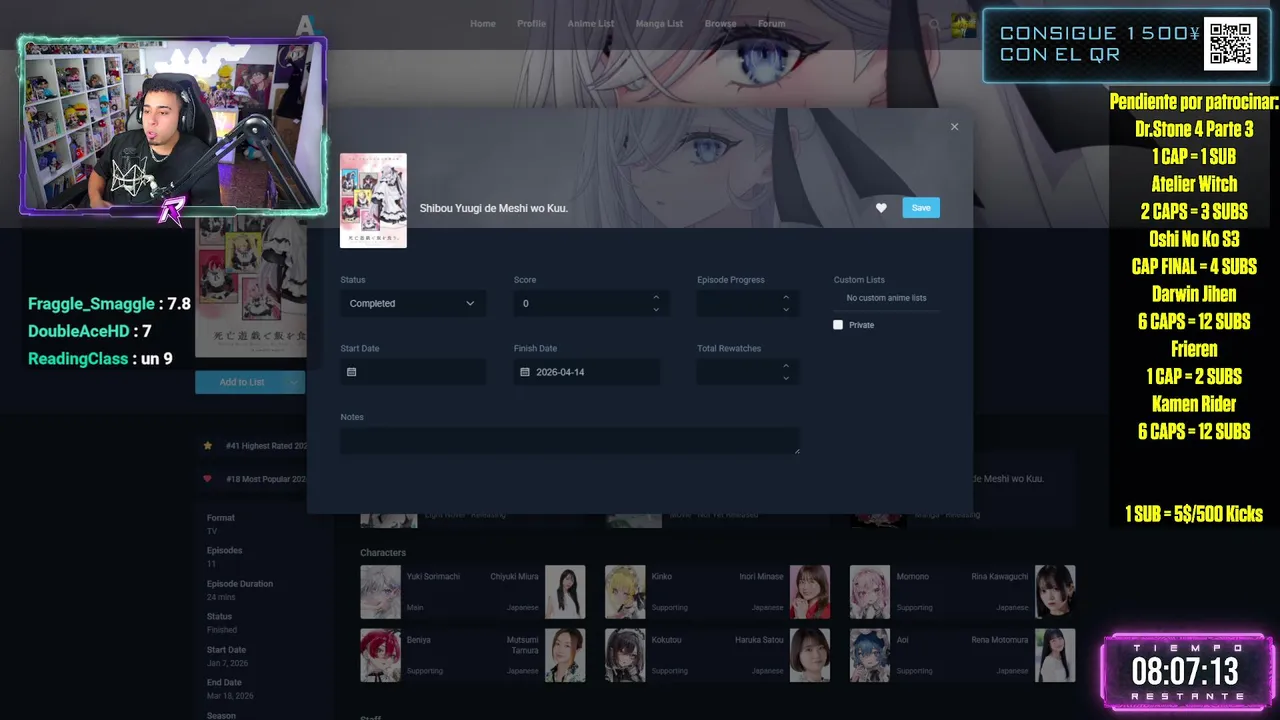
Task: Open voice actor Mutsumi Tamura link
Action: [522, 646]
